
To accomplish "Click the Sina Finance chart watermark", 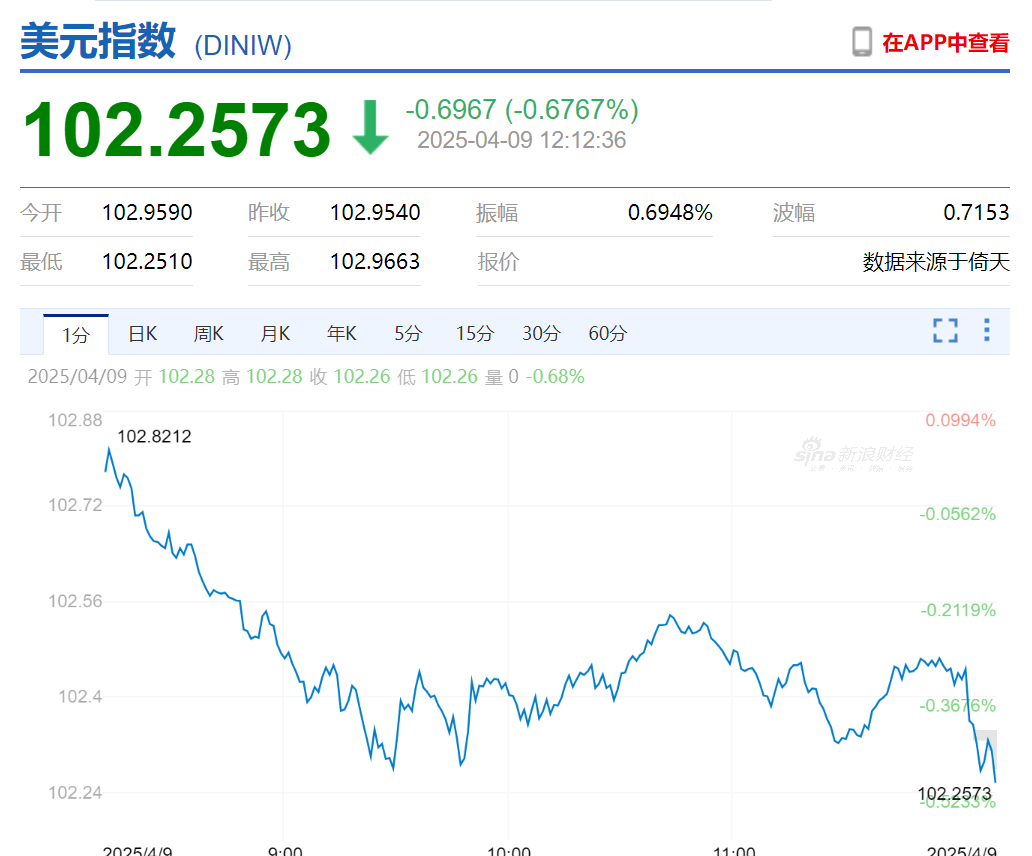I will tap(855, 452).
